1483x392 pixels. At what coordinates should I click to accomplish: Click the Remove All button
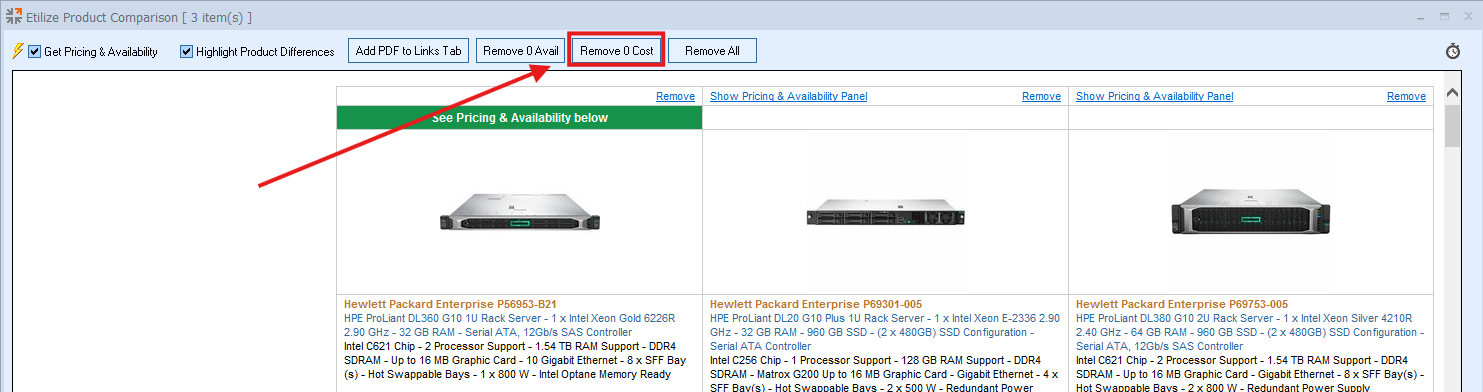point(712,51)
